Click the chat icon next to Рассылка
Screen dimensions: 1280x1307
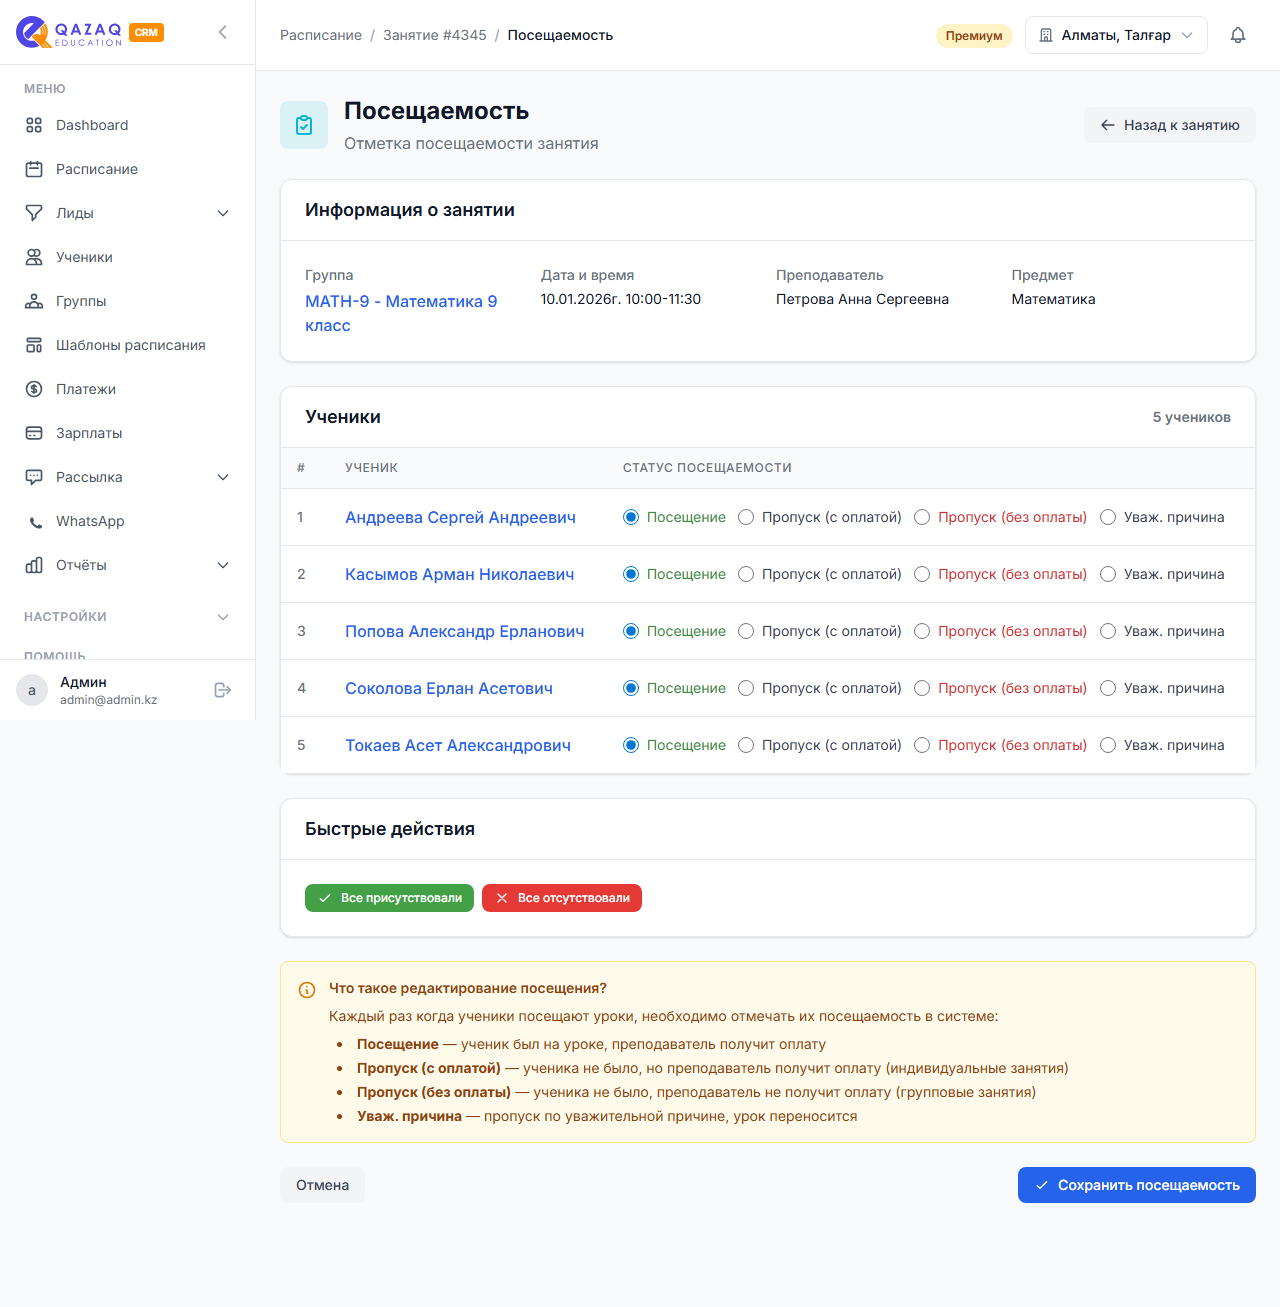pos(34,477)
